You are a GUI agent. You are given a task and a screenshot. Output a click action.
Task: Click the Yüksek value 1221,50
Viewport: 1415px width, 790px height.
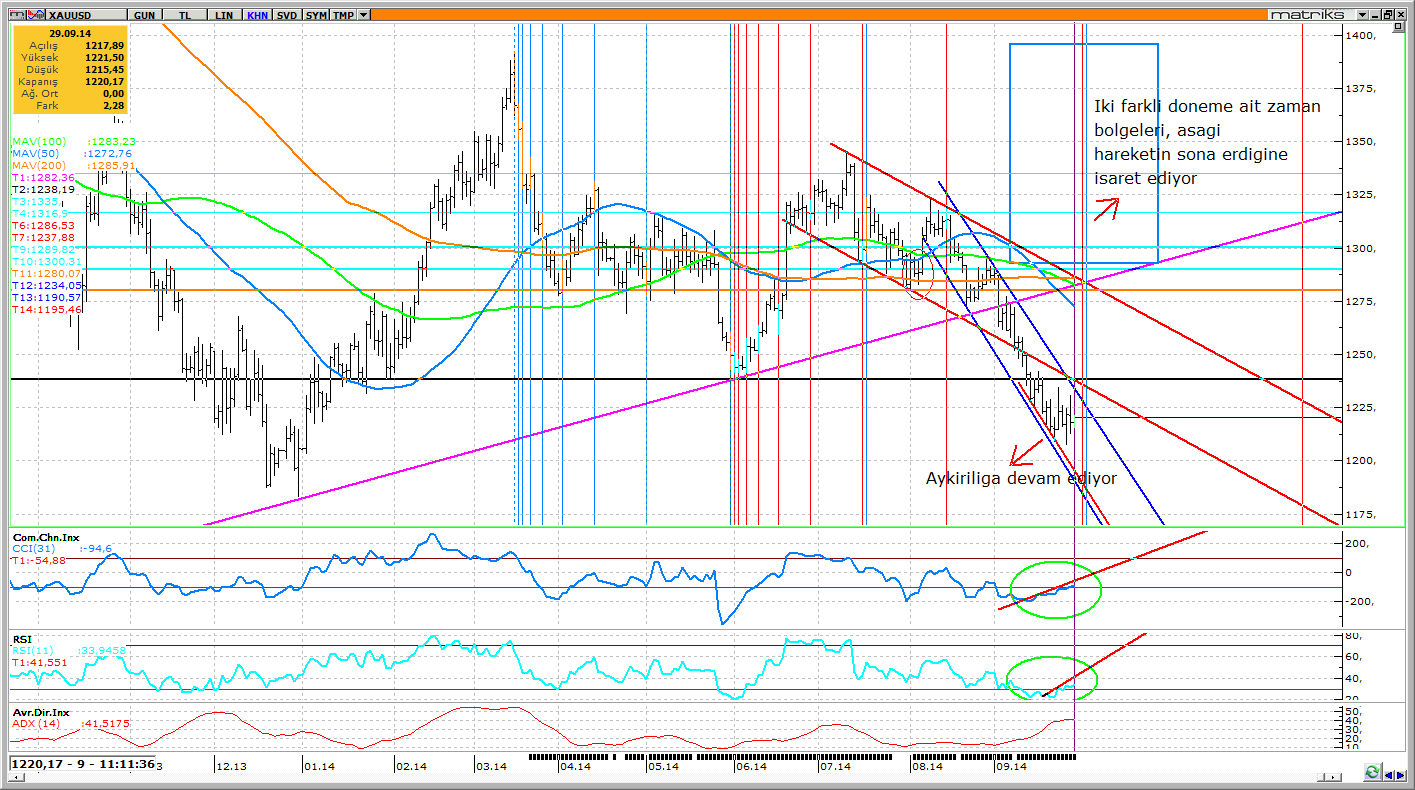[x=105, y=57]
